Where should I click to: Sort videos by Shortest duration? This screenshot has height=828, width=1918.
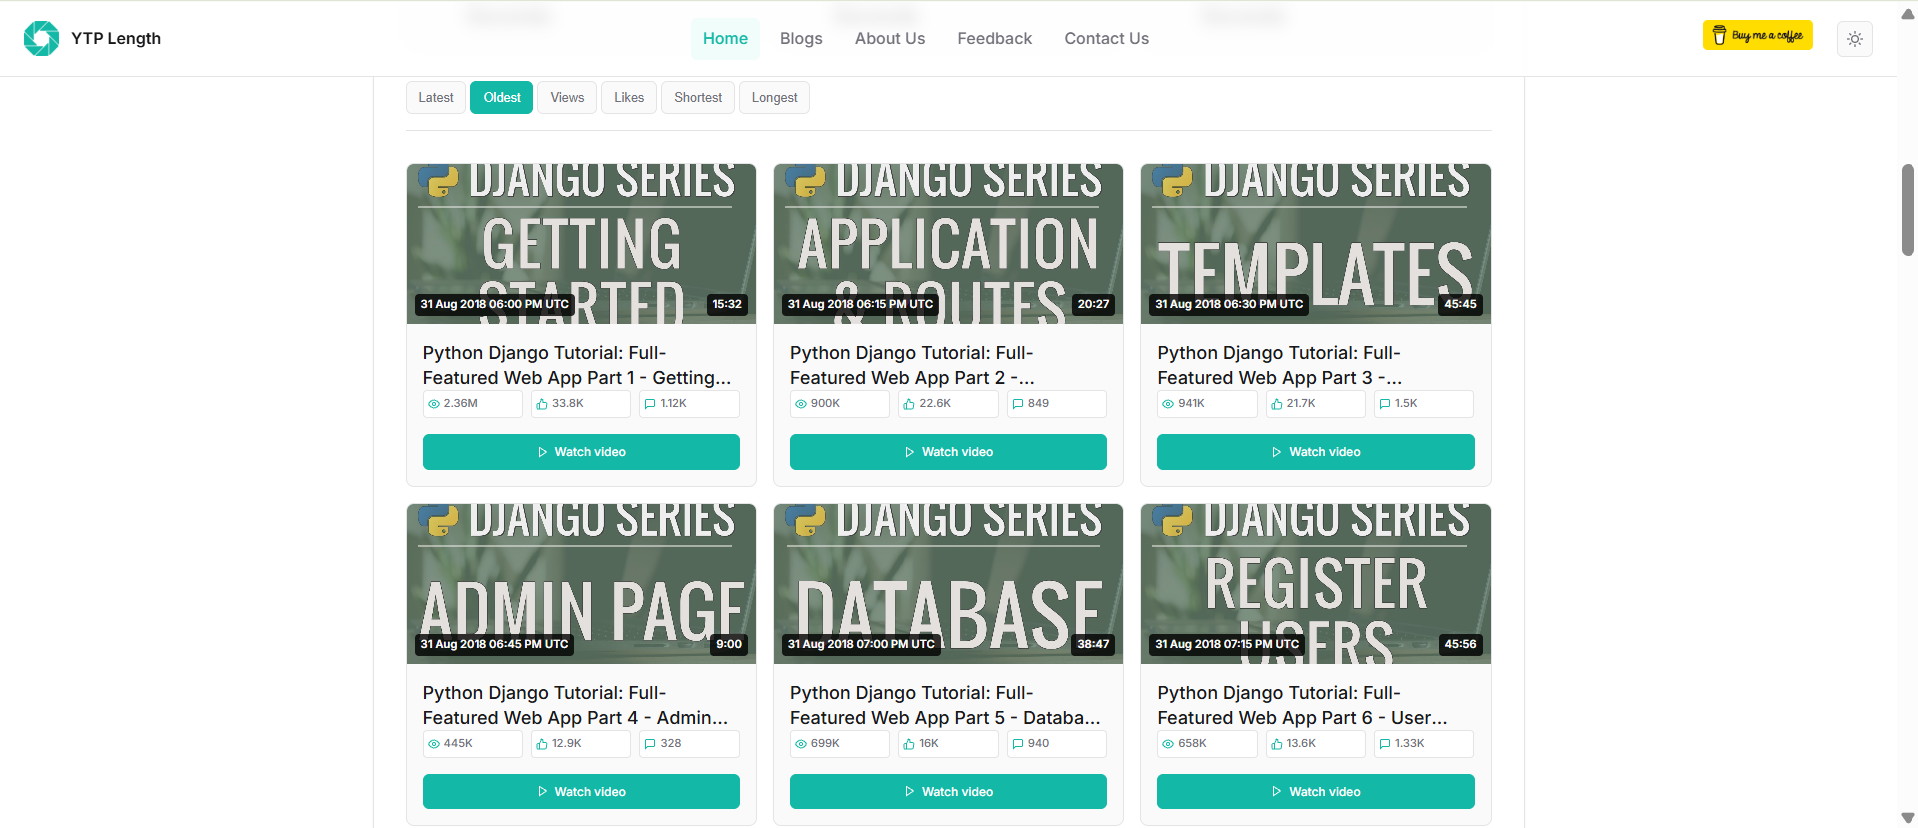[x=698, y=97]
